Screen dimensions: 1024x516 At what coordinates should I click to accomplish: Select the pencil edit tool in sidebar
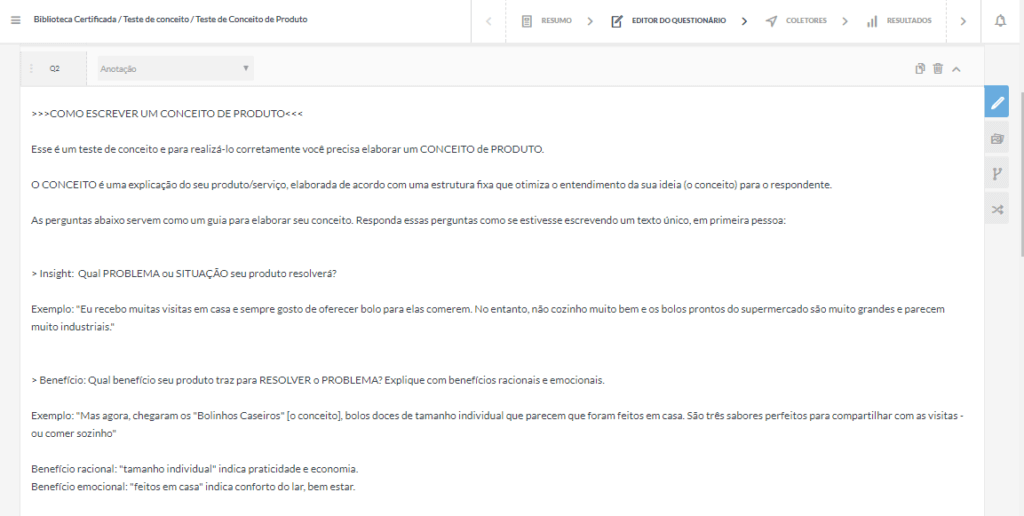(997, 102)
